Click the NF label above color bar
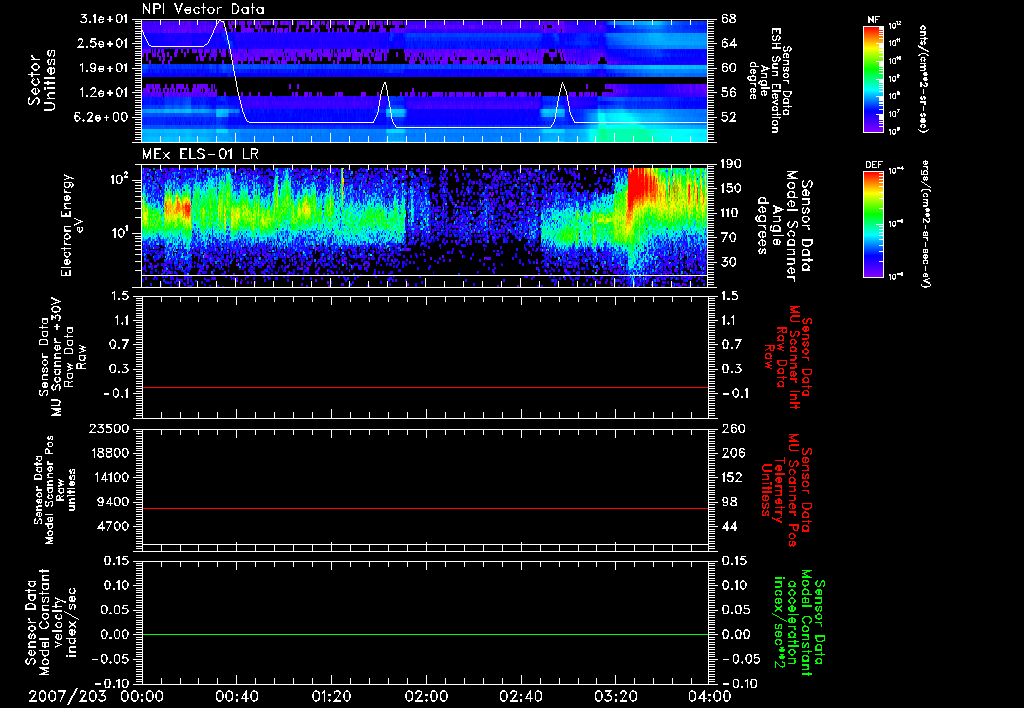 pyautogui.click(x=874, y=20)
